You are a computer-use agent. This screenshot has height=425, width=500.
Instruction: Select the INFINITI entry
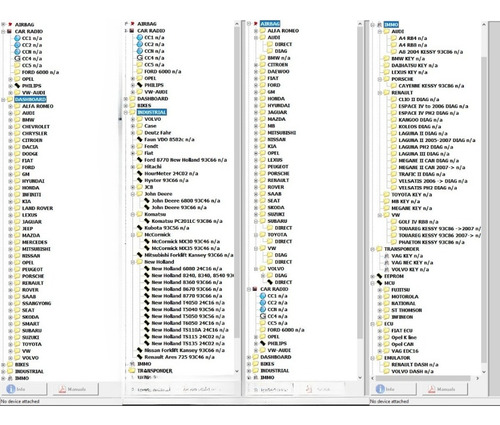(x=32, y=194)
